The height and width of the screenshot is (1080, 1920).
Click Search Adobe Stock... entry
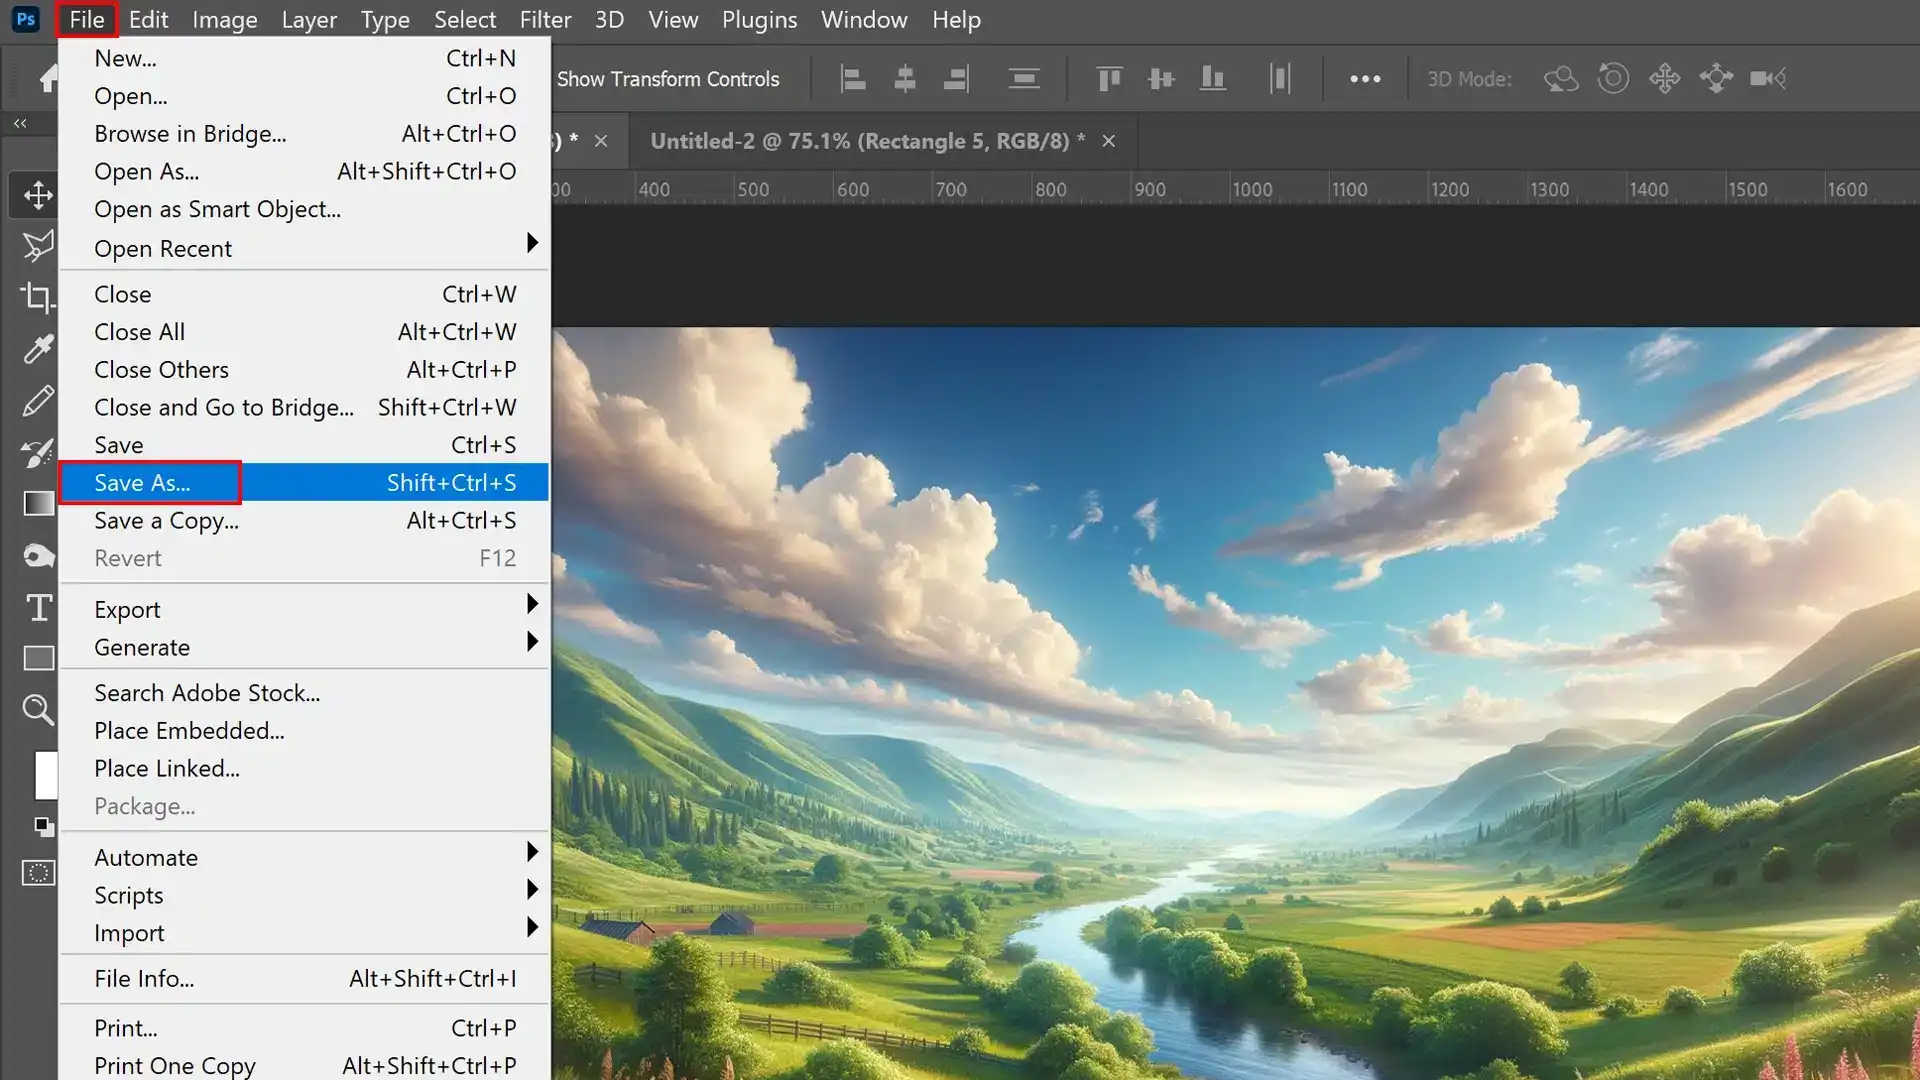304,693
